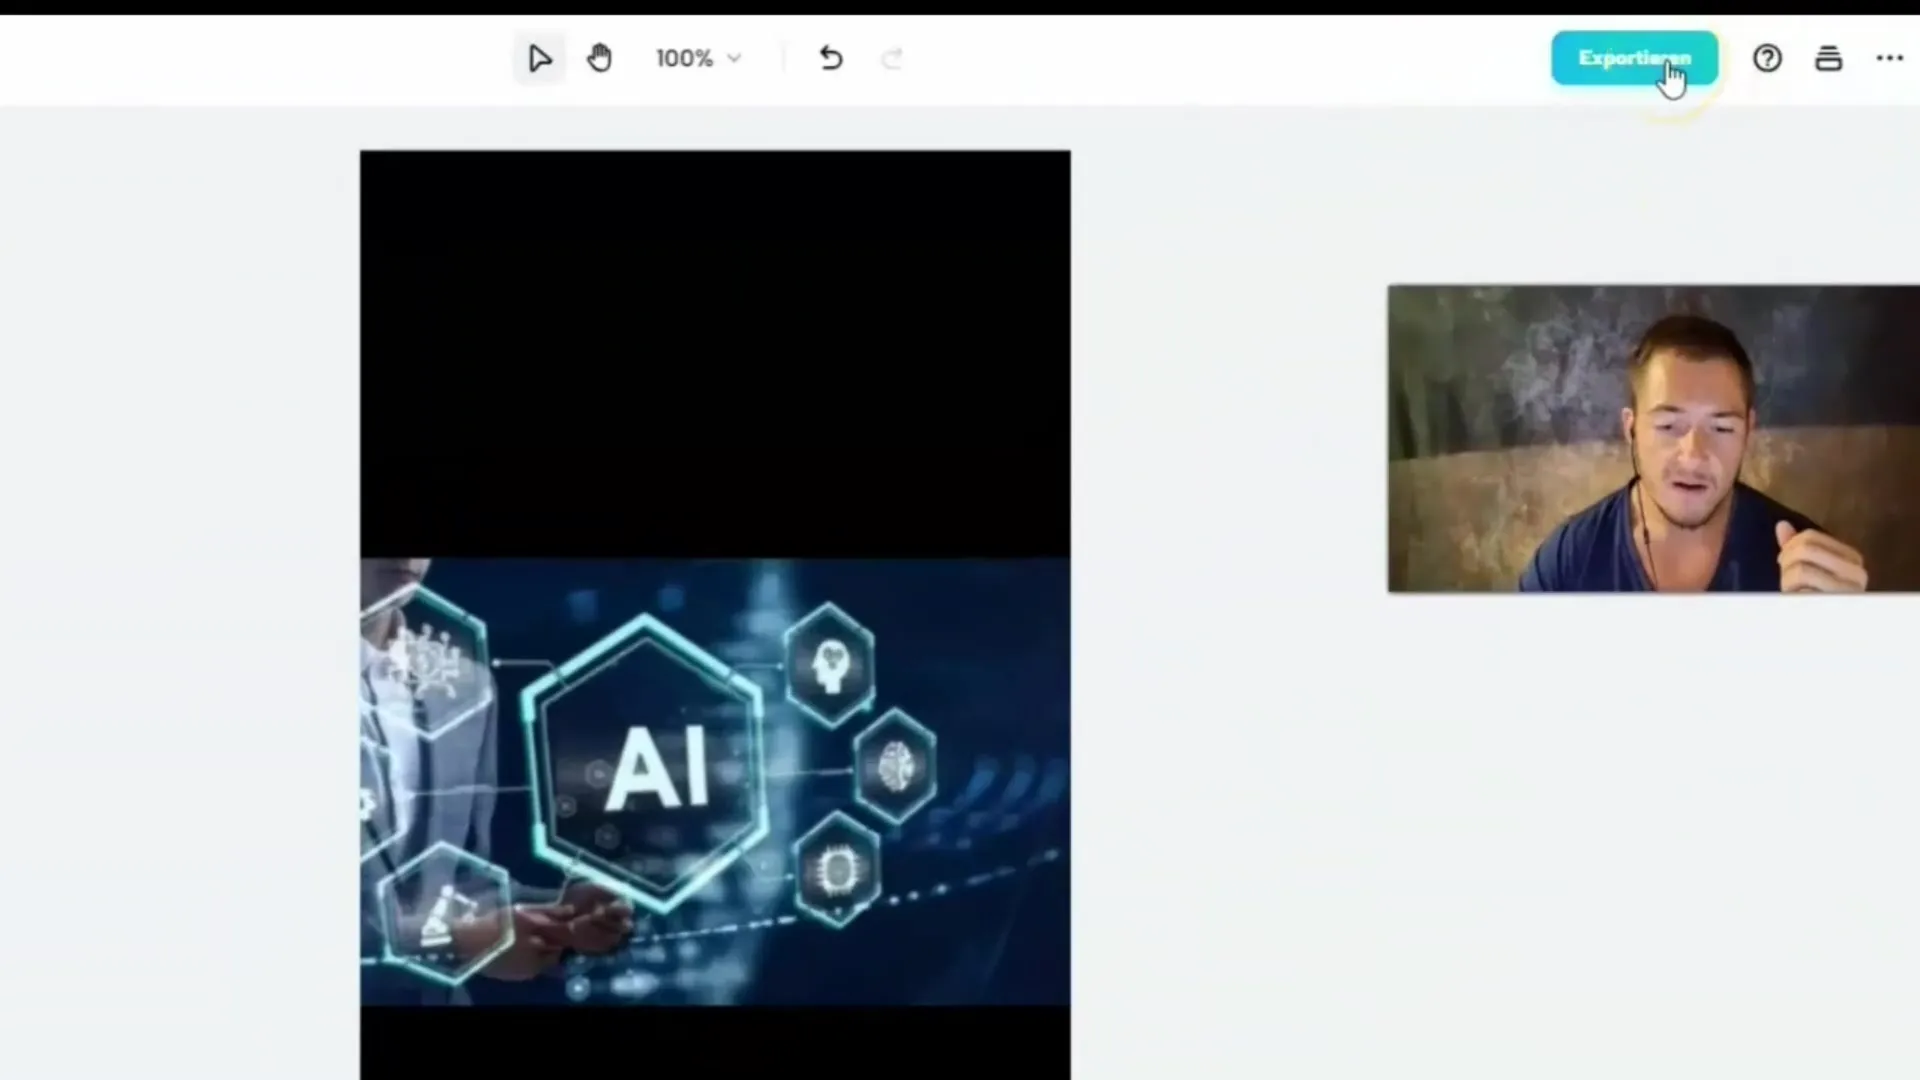Click the Undo icon
Screen dimensions: 1920x1080
tap(829, 58)
